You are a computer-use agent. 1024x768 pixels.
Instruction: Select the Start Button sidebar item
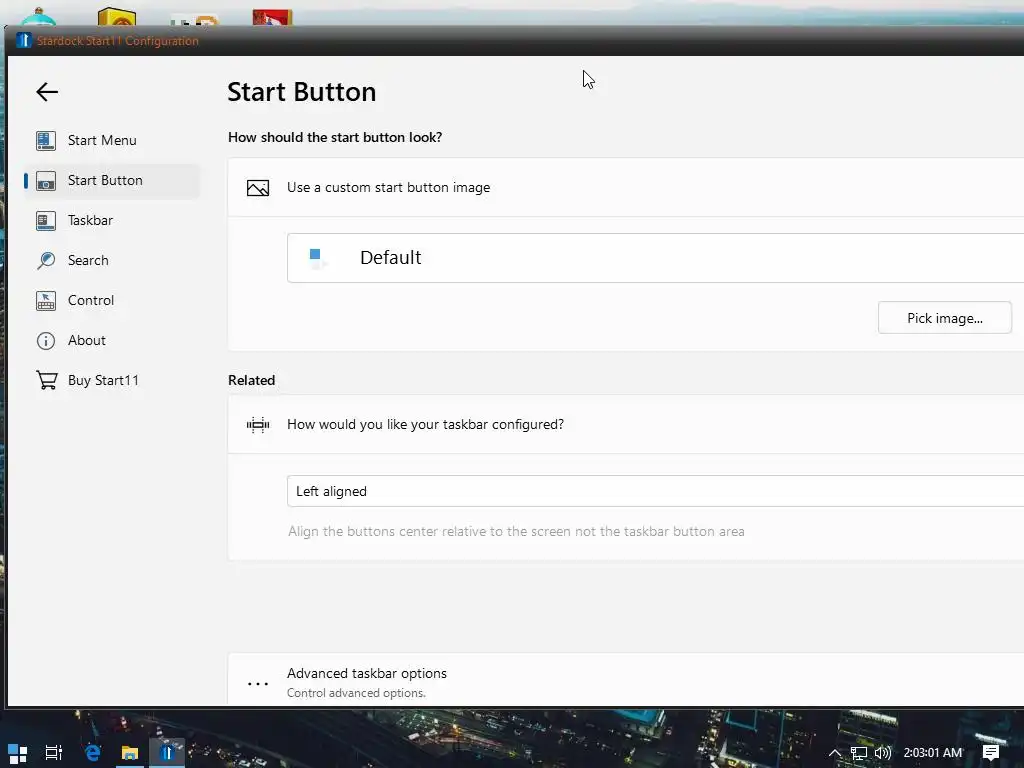(111, 180)
